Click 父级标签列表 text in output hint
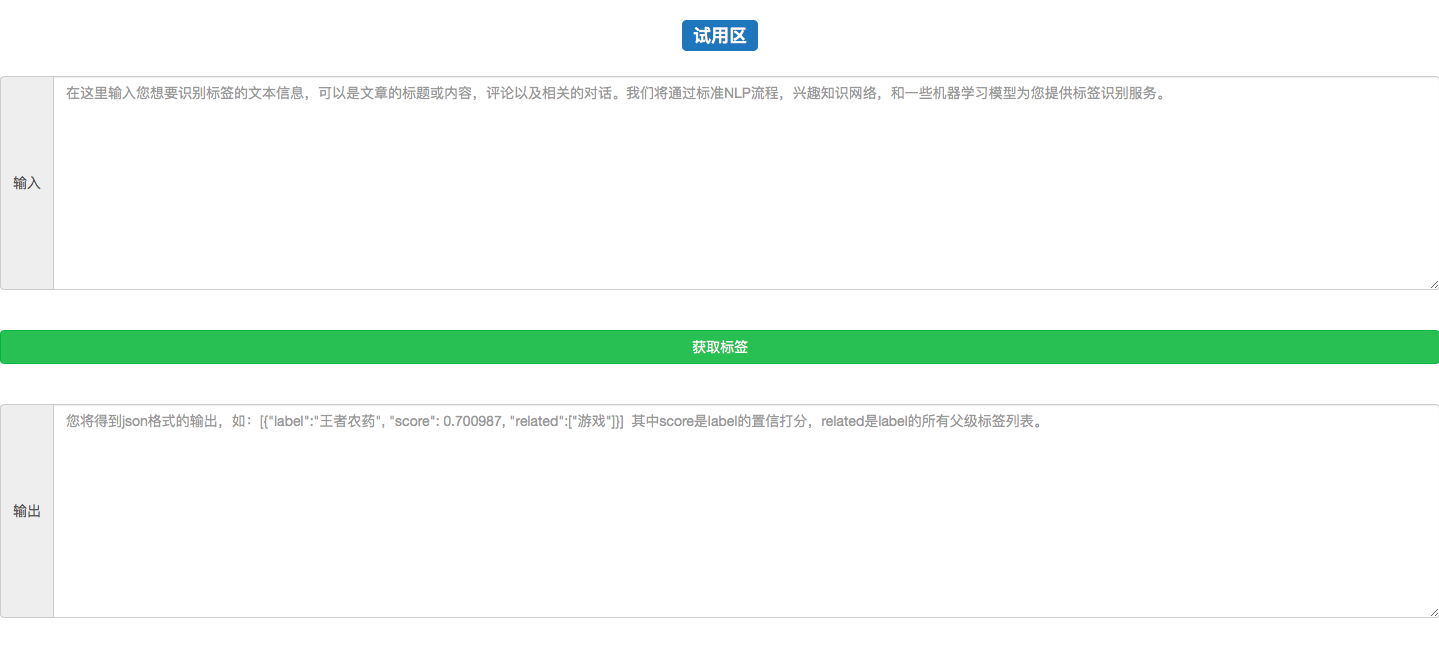This screenshot has height=653, width=1439. 992,422
